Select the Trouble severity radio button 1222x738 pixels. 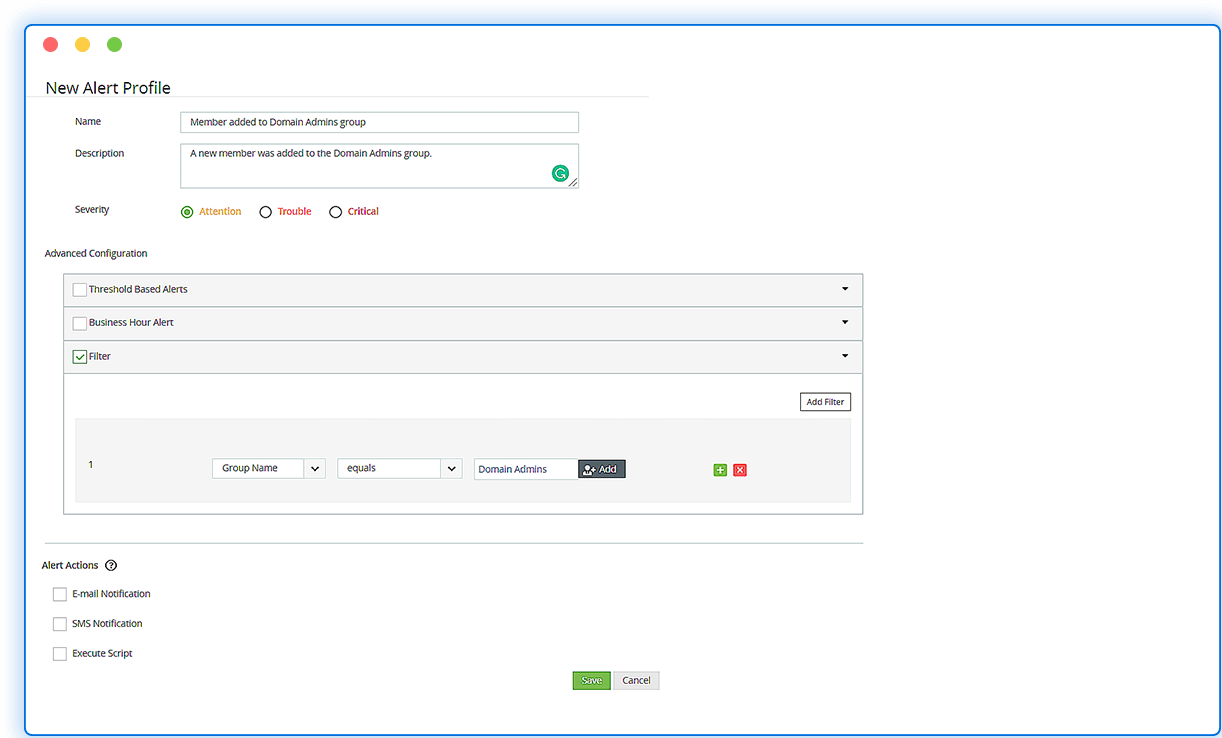pos(265,211)
